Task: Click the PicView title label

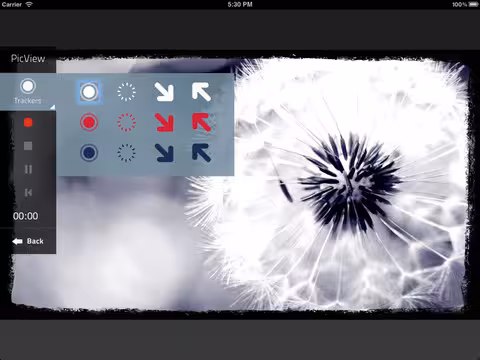Action: 28,59
